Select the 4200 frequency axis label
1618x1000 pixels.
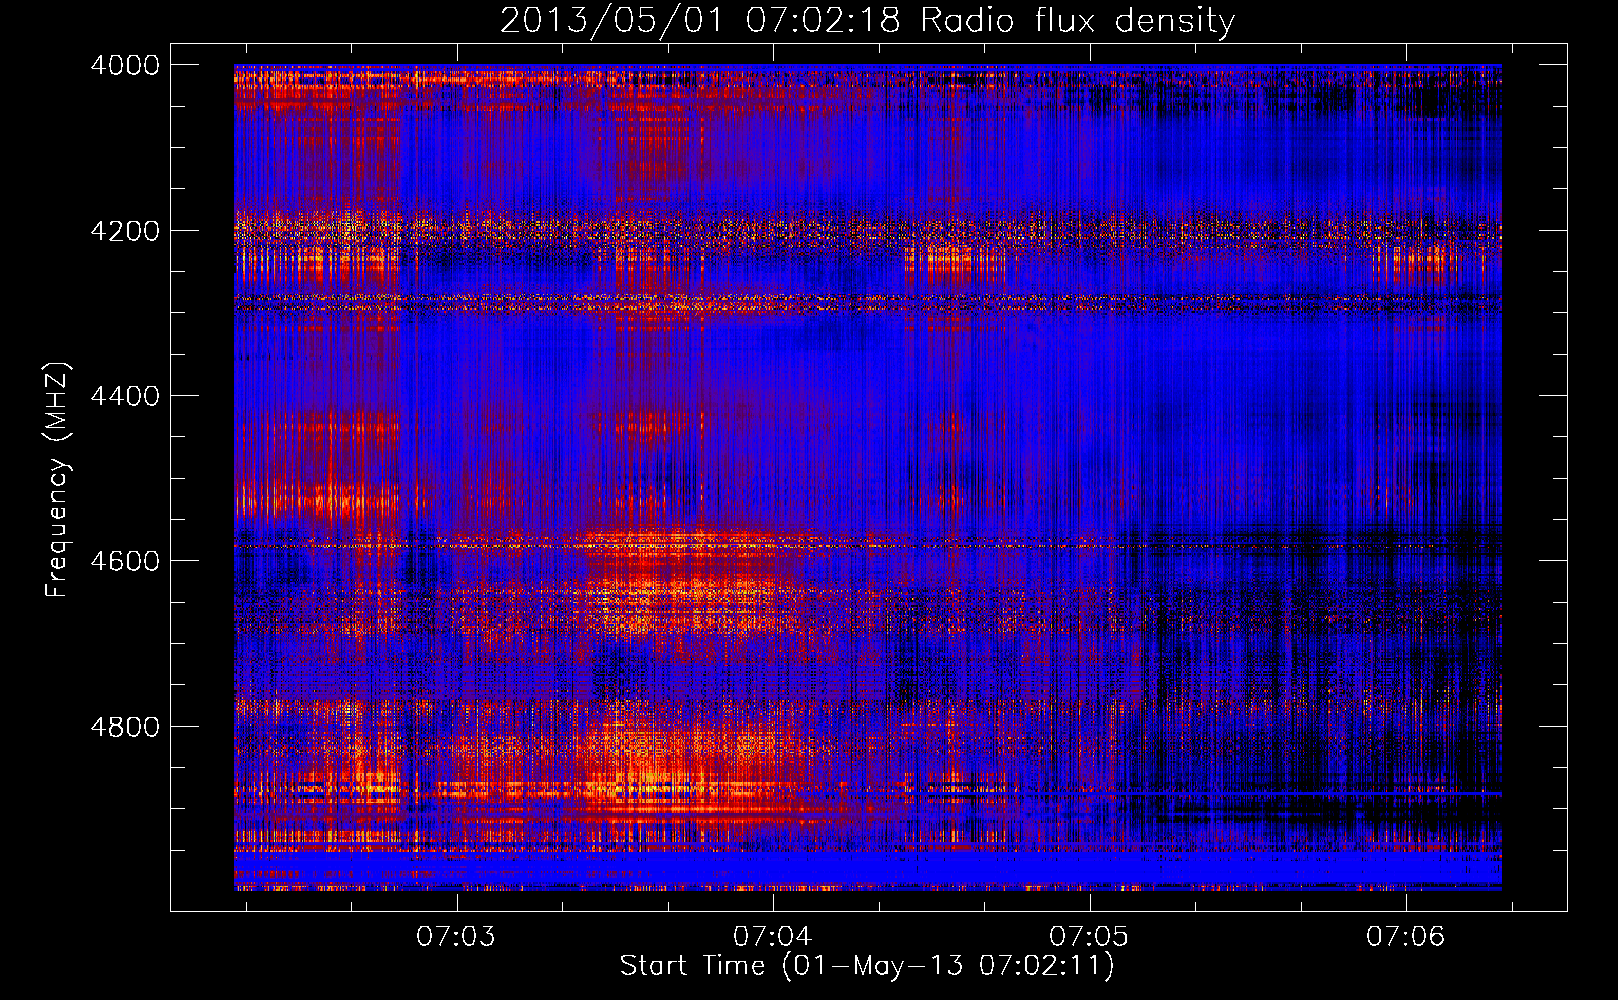[x=125, y=230]
